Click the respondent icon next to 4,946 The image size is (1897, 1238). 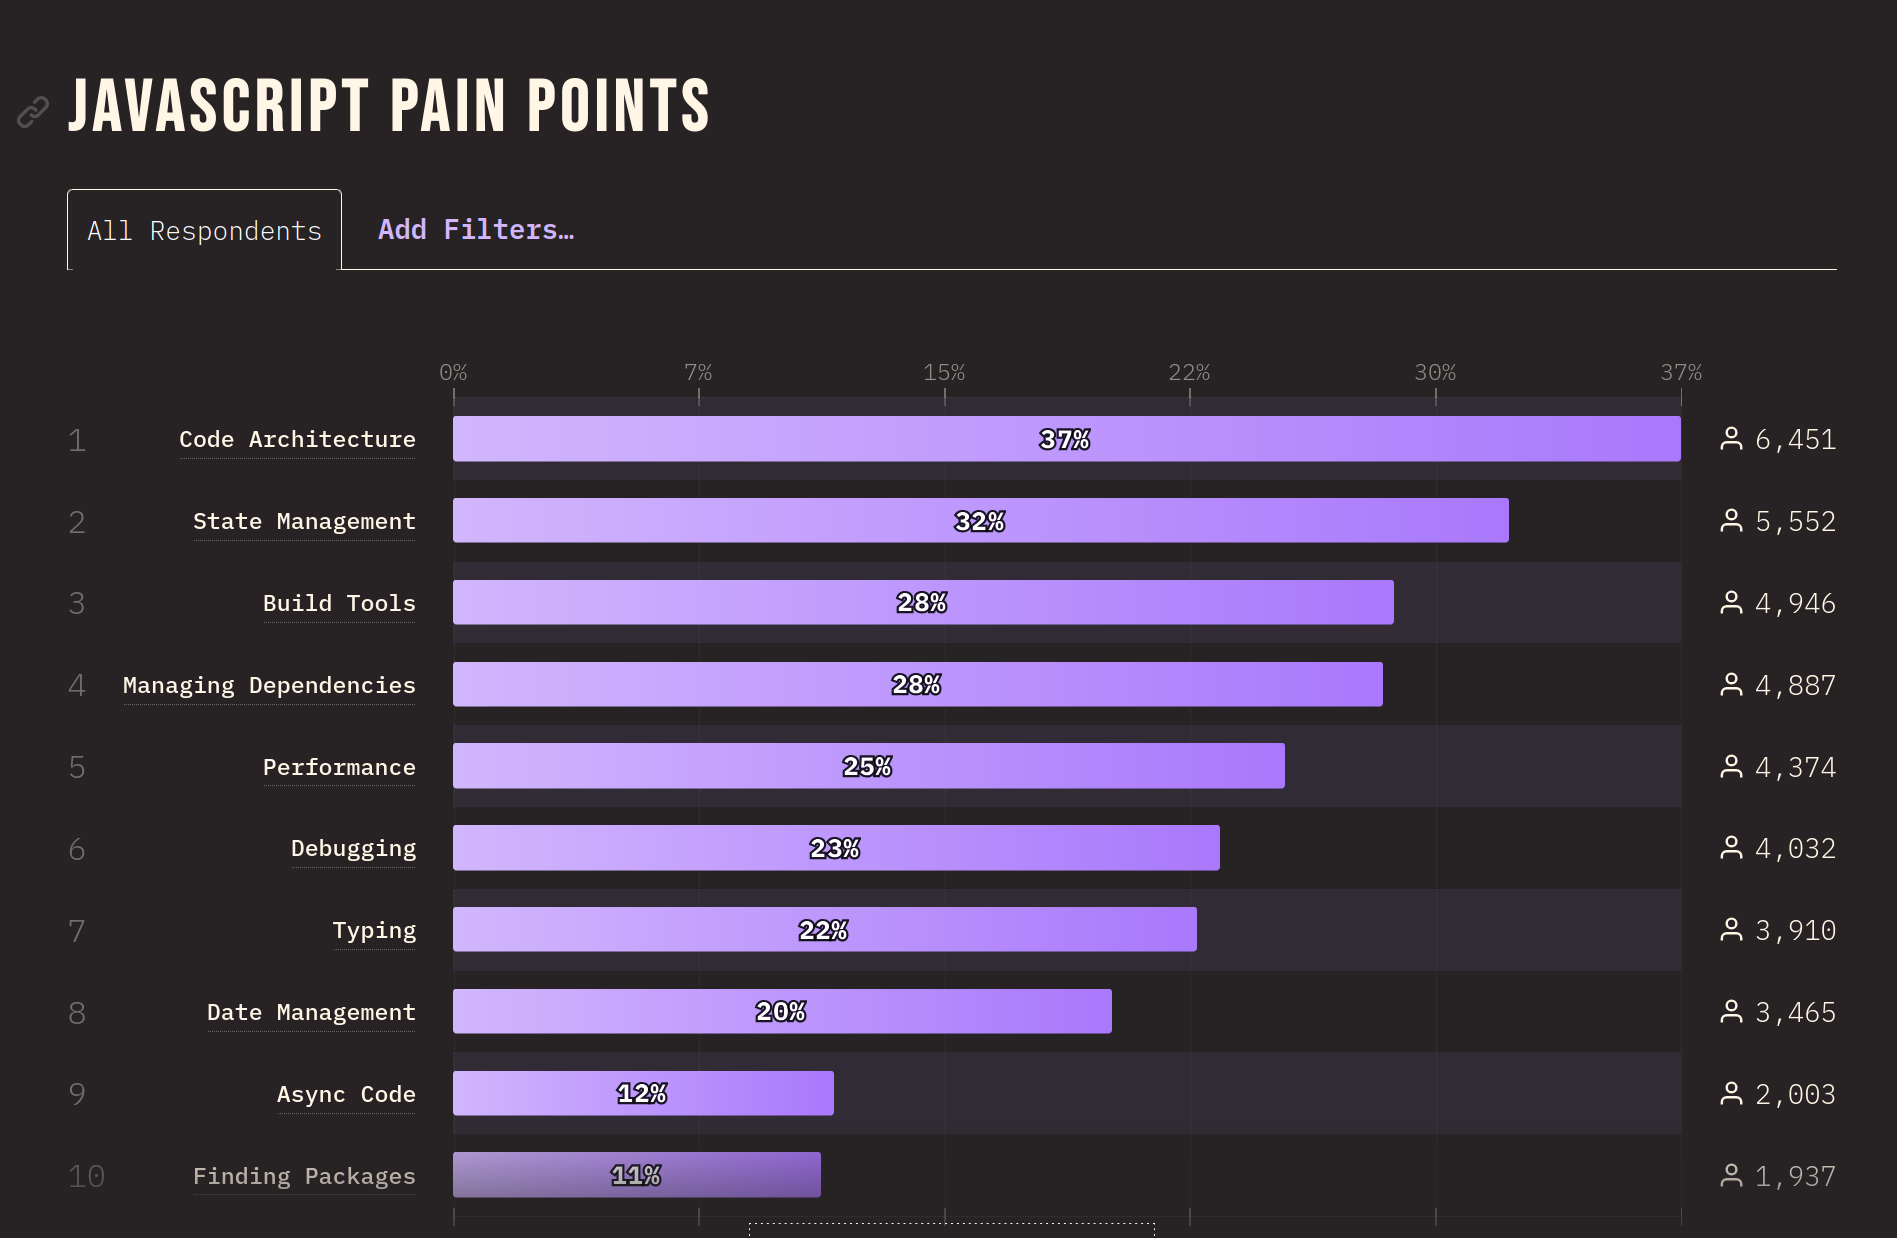(1731, 603)
